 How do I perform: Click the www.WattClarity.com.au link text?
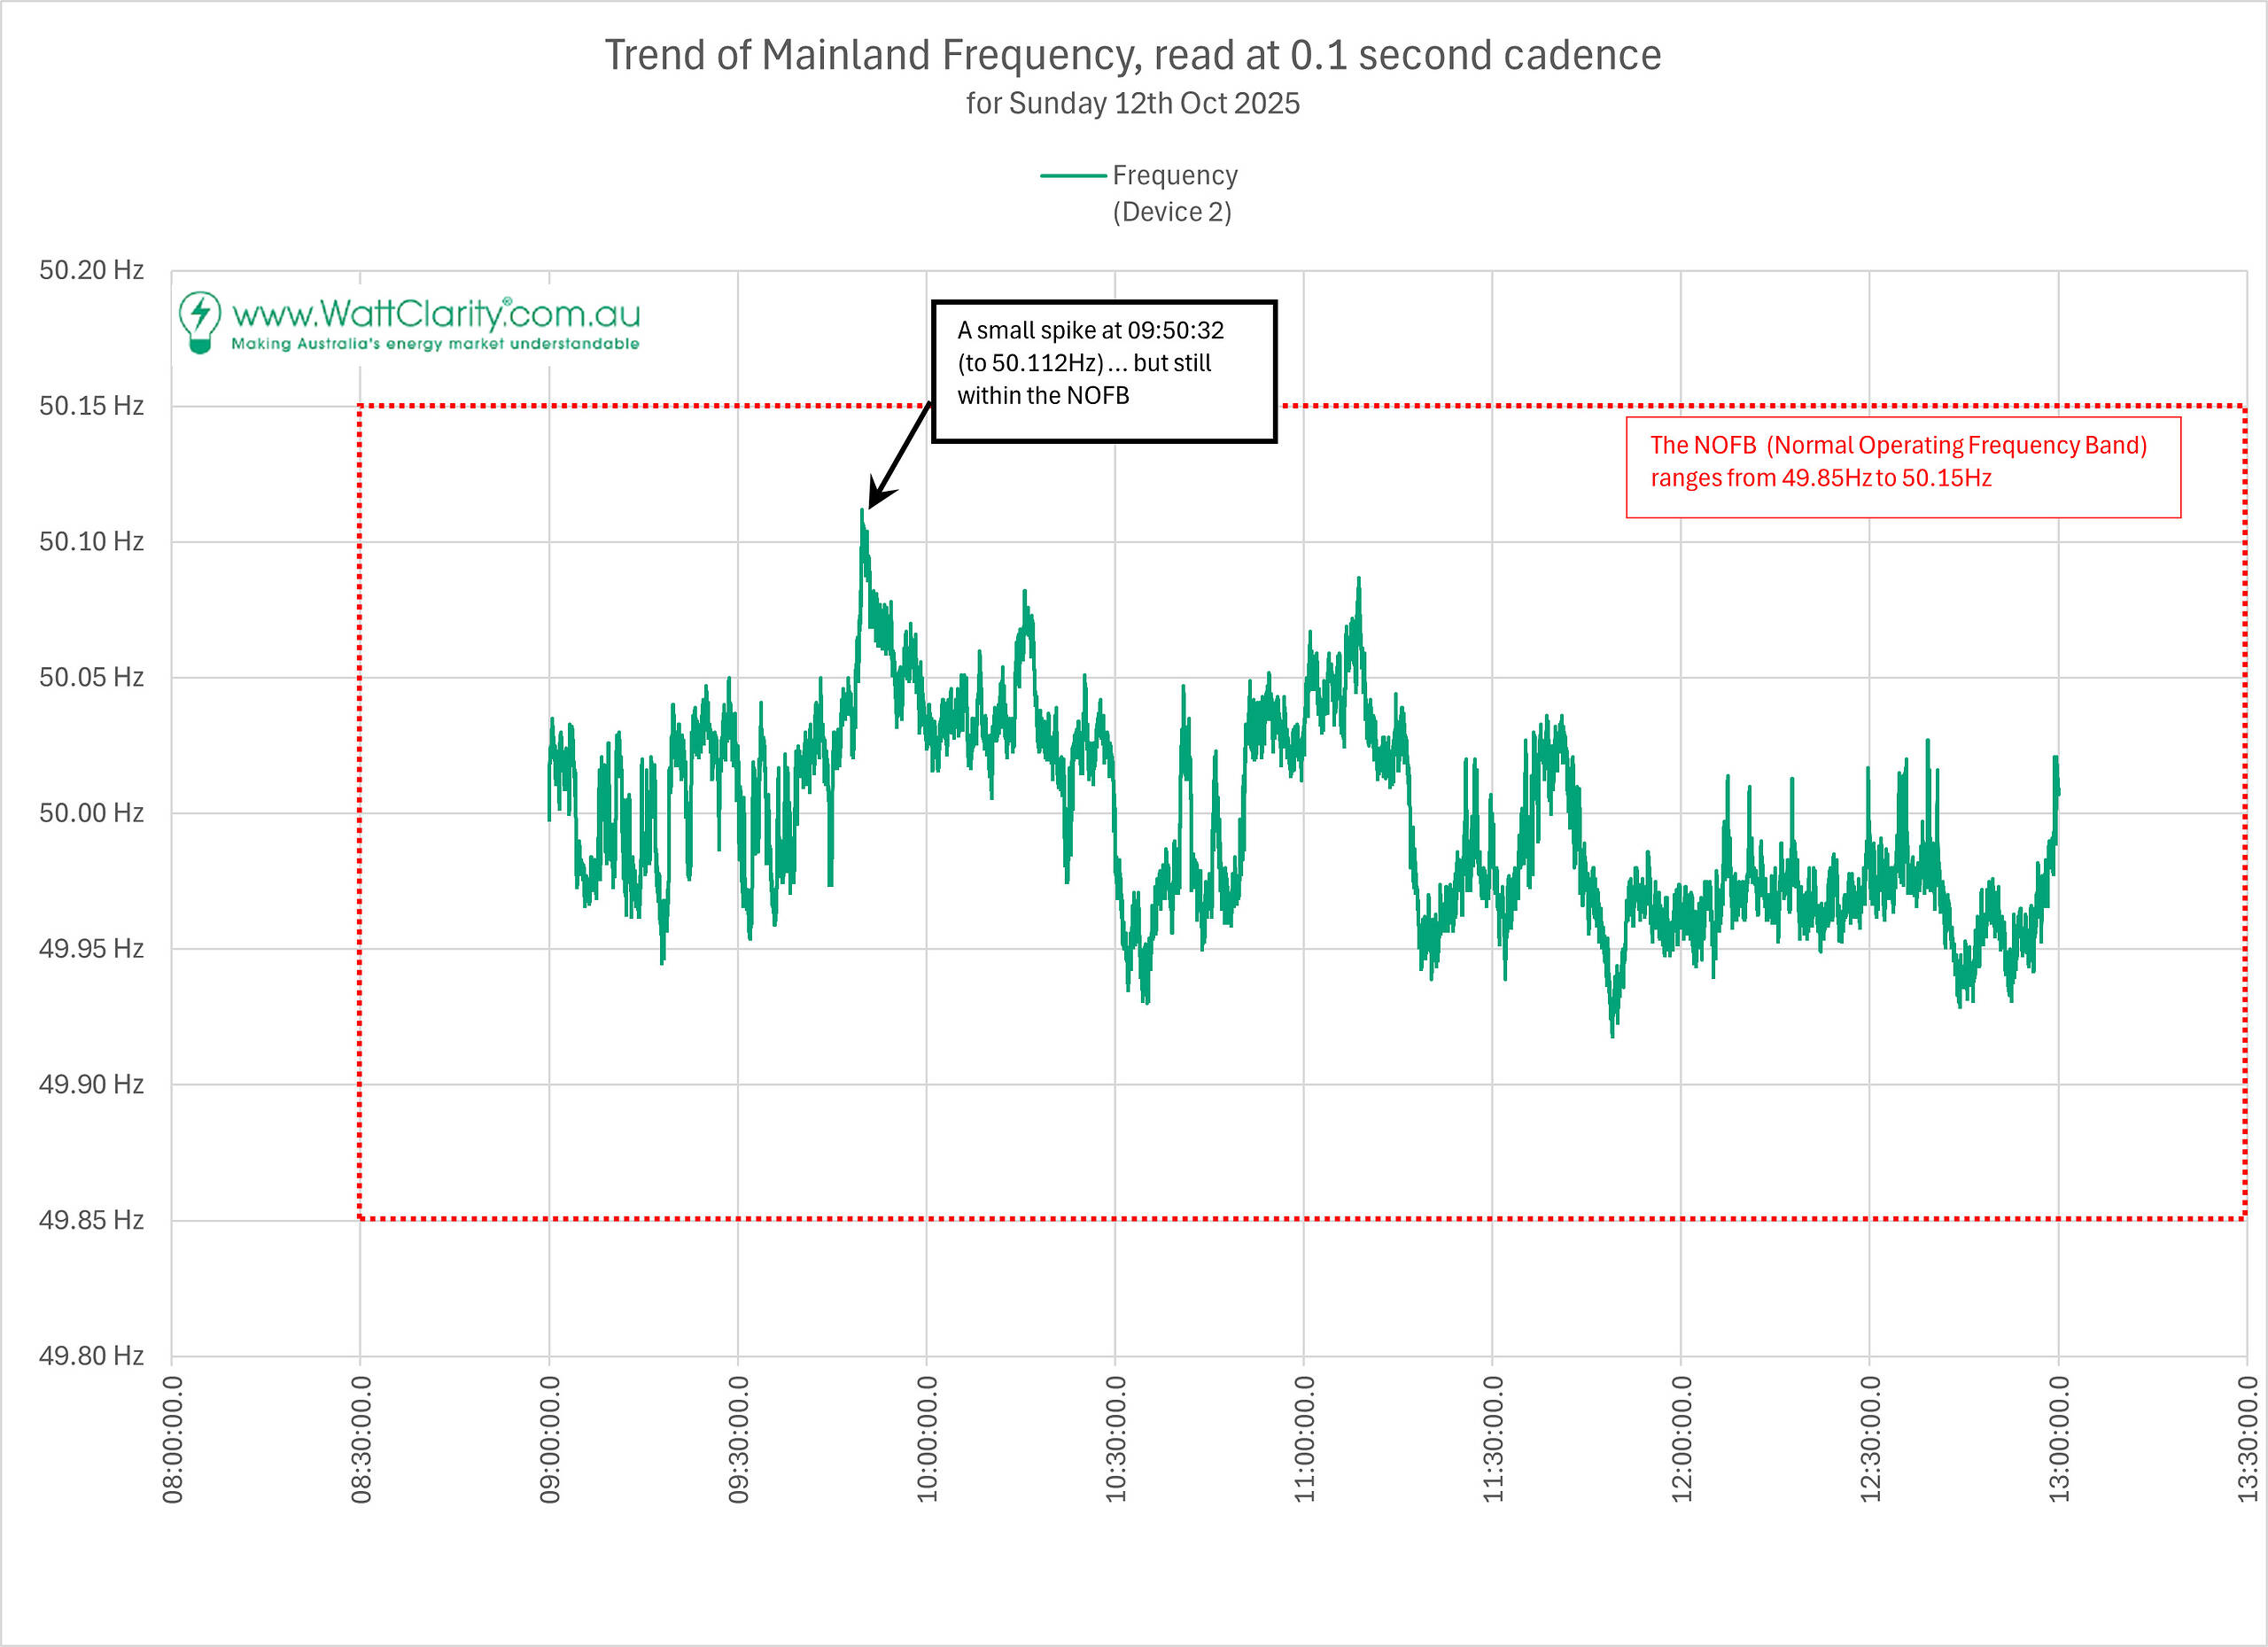[436, 314]
